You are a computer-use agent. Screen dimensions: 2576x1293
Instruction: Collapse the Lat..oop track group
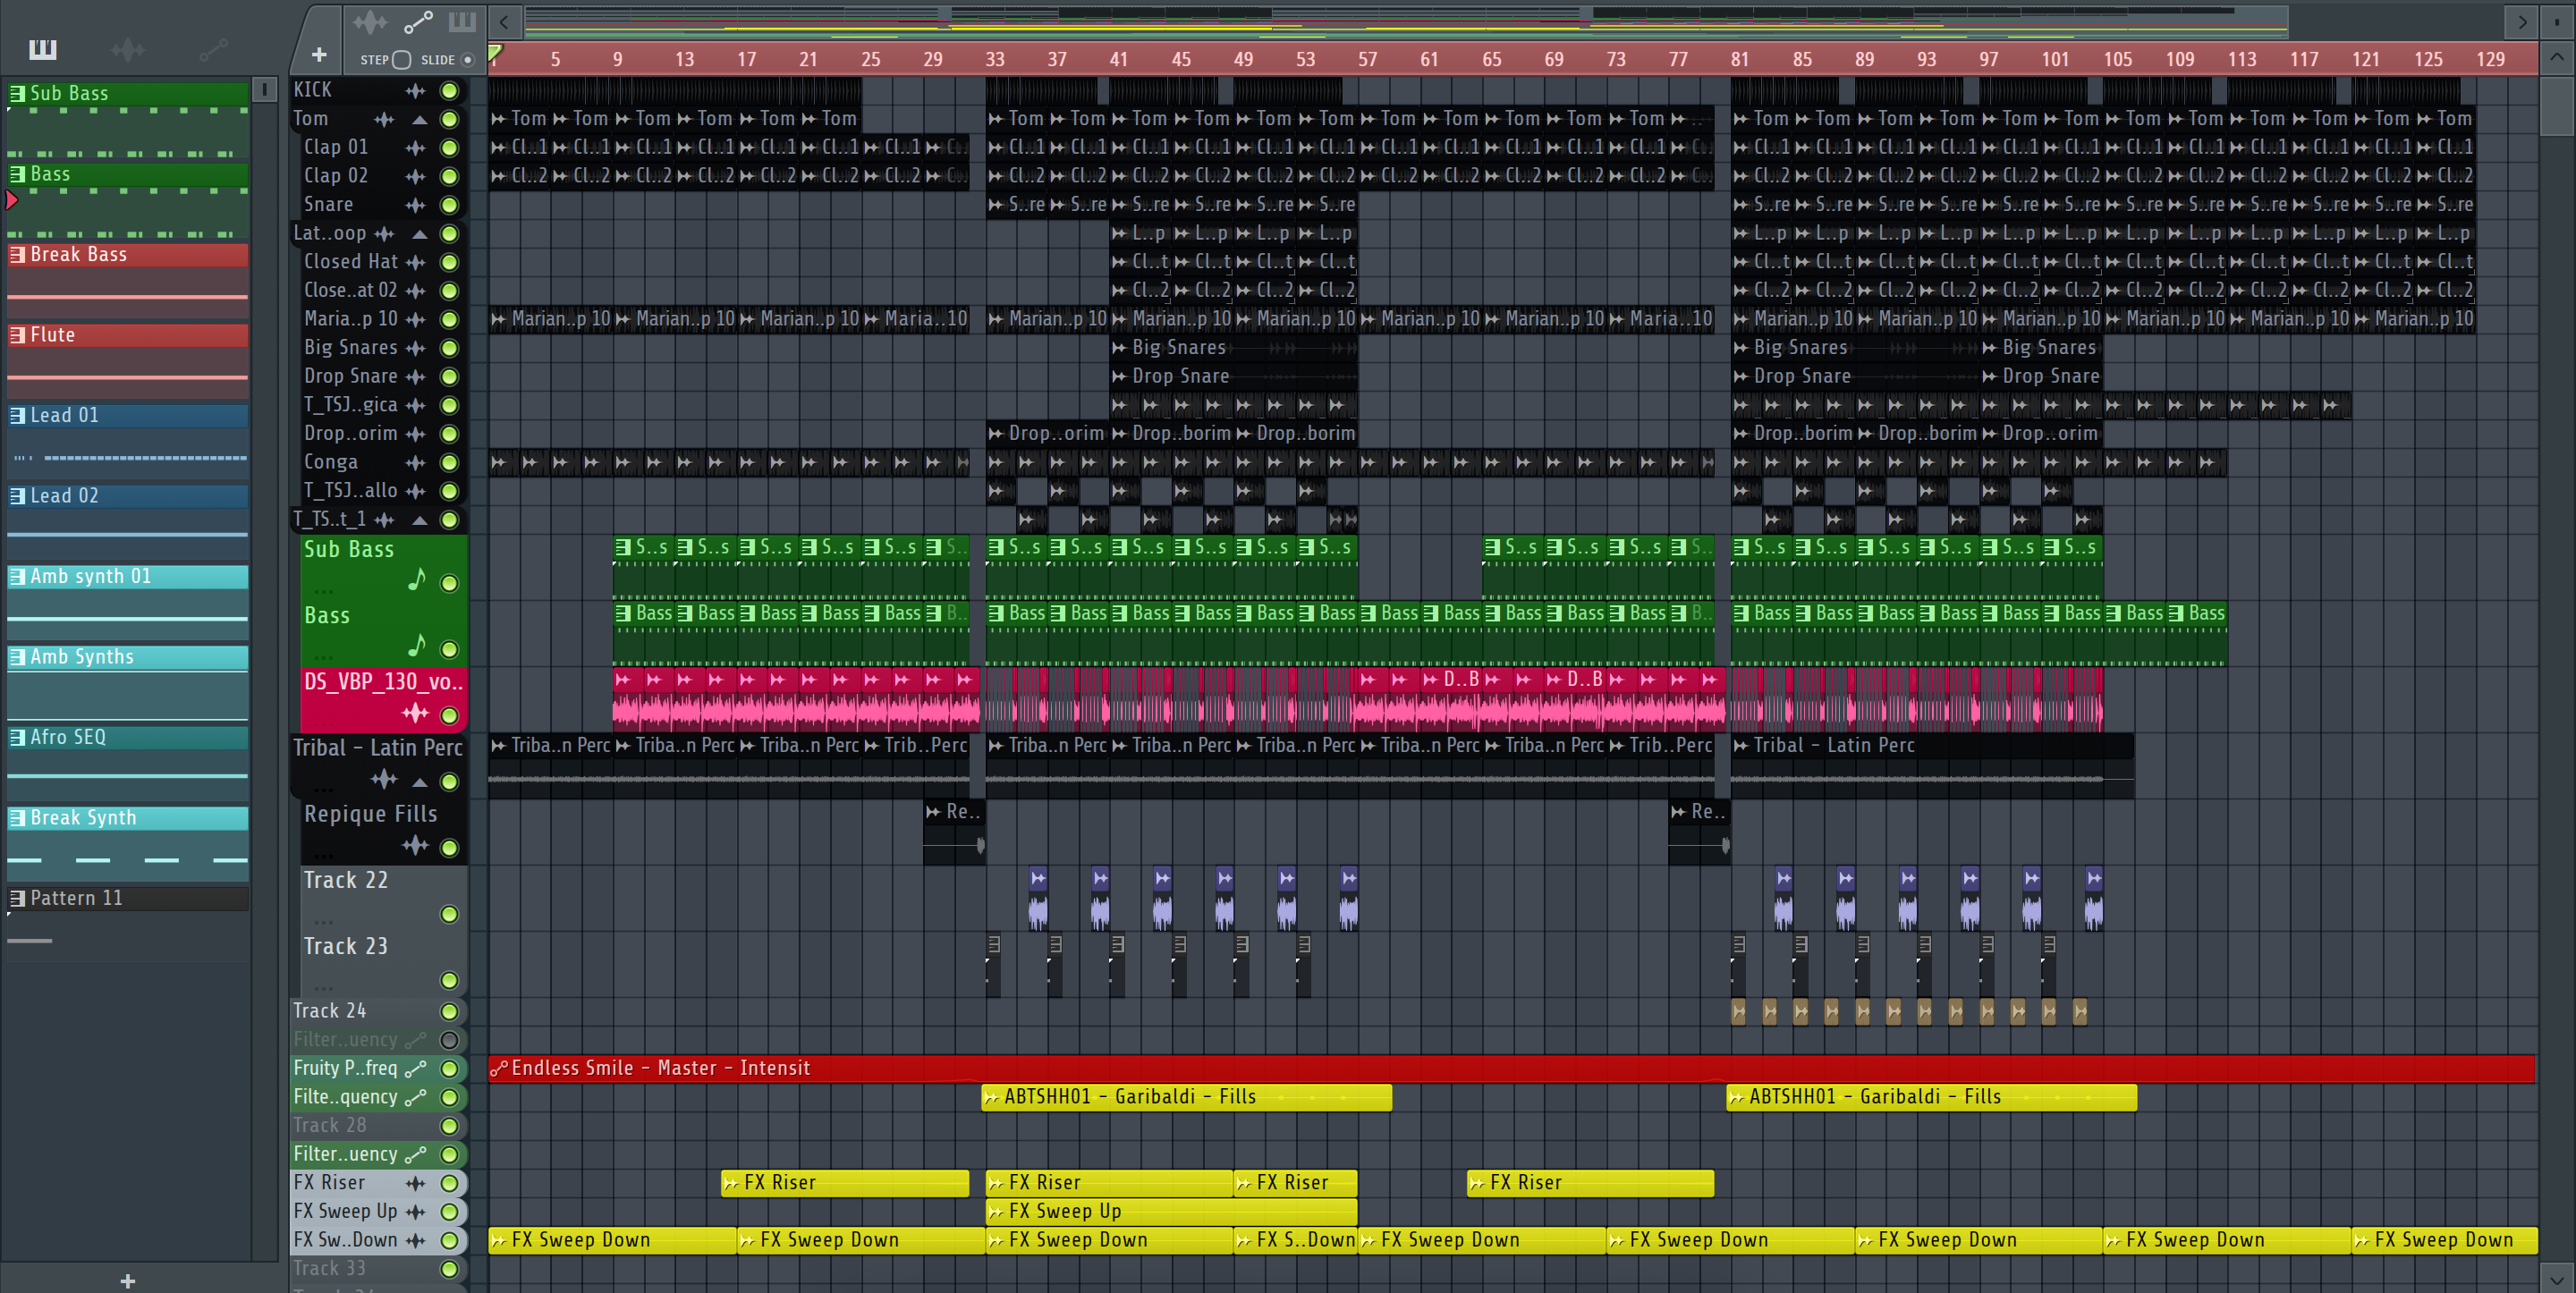coord(420,234)
